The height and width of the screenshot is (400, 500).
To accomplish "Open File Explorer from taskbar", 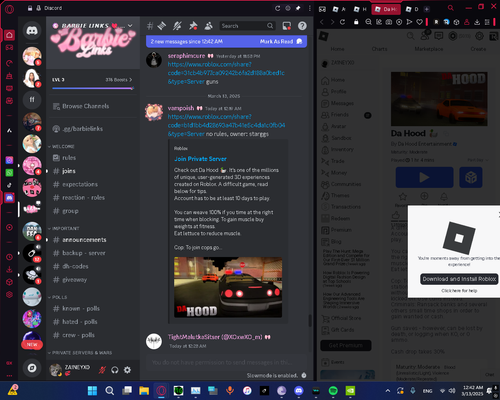I will (144, 390).
